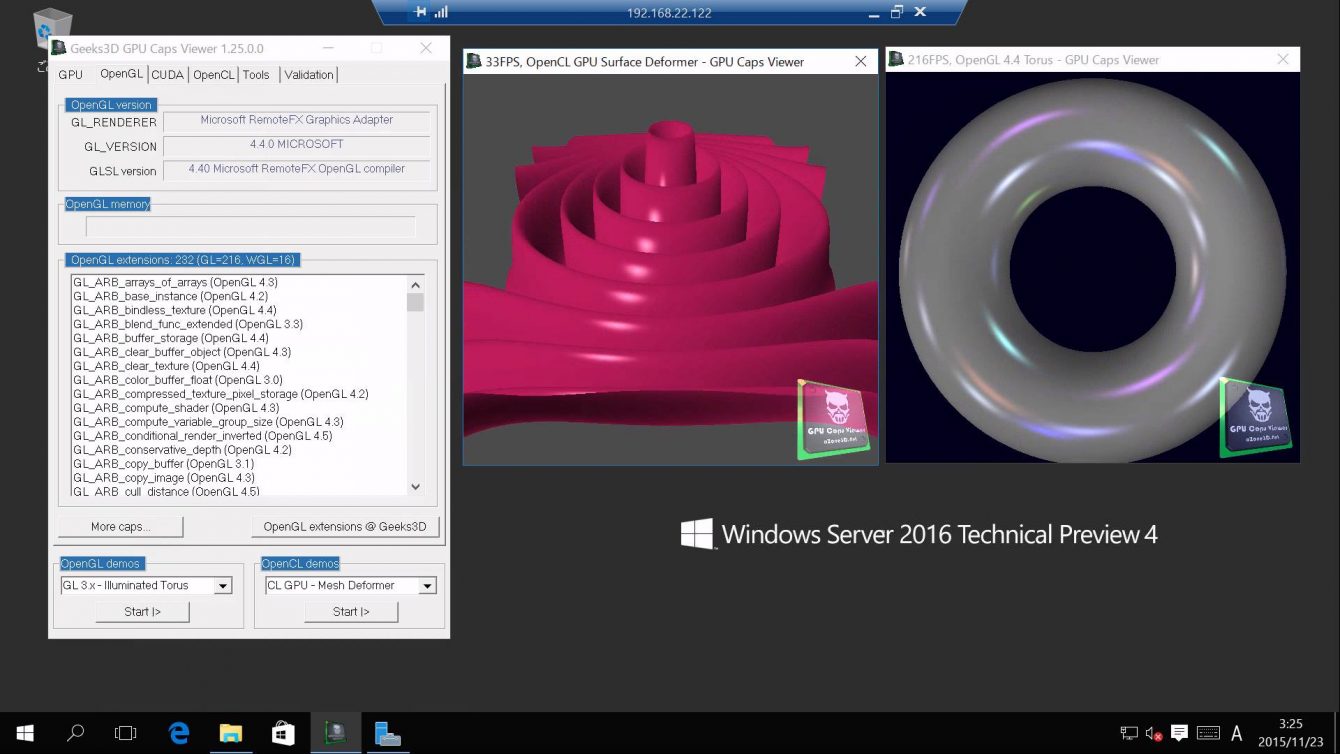The height and width of the screenshot is (754, 1340).
Task: Select GL_ARB_base_instance extension
Action: (x=170, y=297)
